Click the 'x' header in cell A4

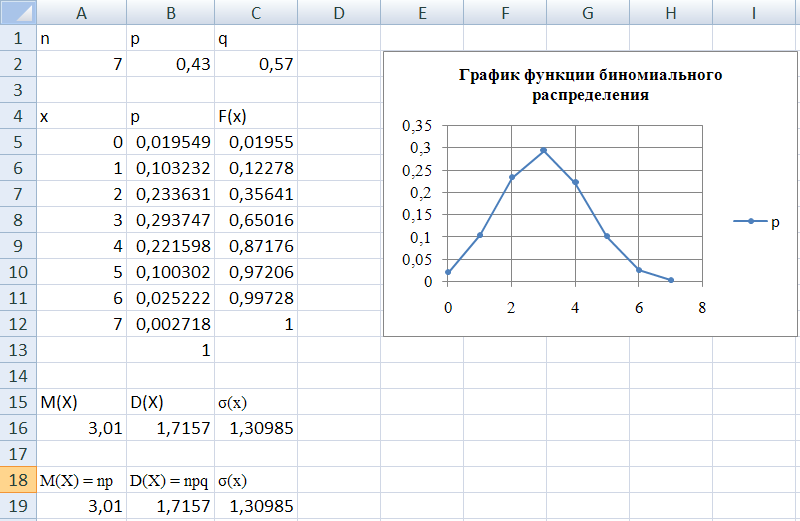(x=82, y=116)
